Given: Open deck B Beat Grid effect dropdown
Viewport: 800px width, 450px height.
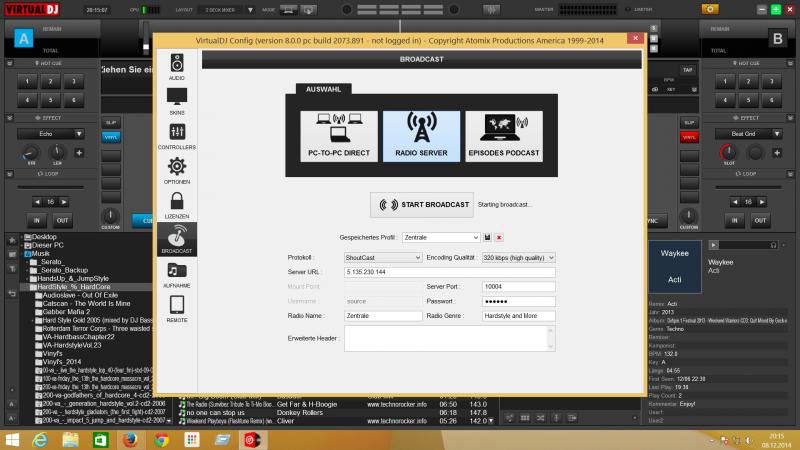Looking at the screenshot, I should point(748,134).
